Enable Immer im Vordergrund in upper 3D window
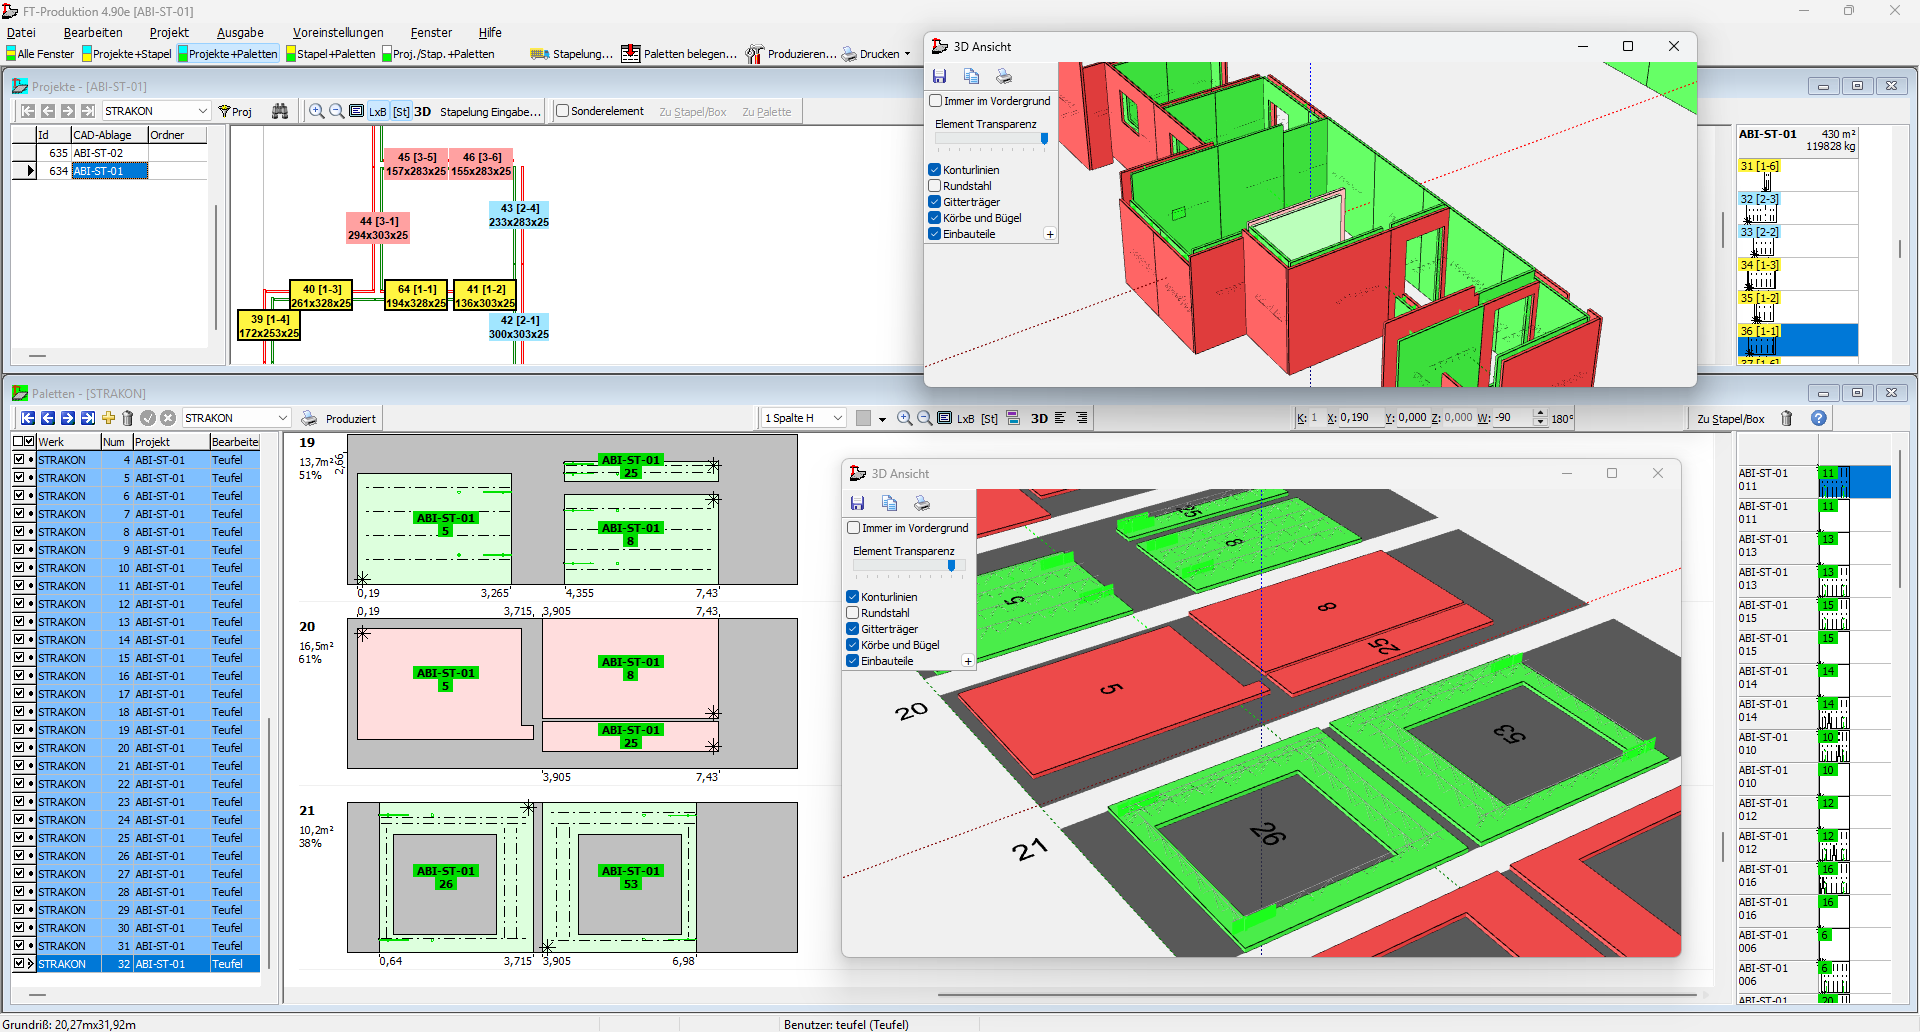This screenshot has height=1032, width=1920. coord(936,101)
